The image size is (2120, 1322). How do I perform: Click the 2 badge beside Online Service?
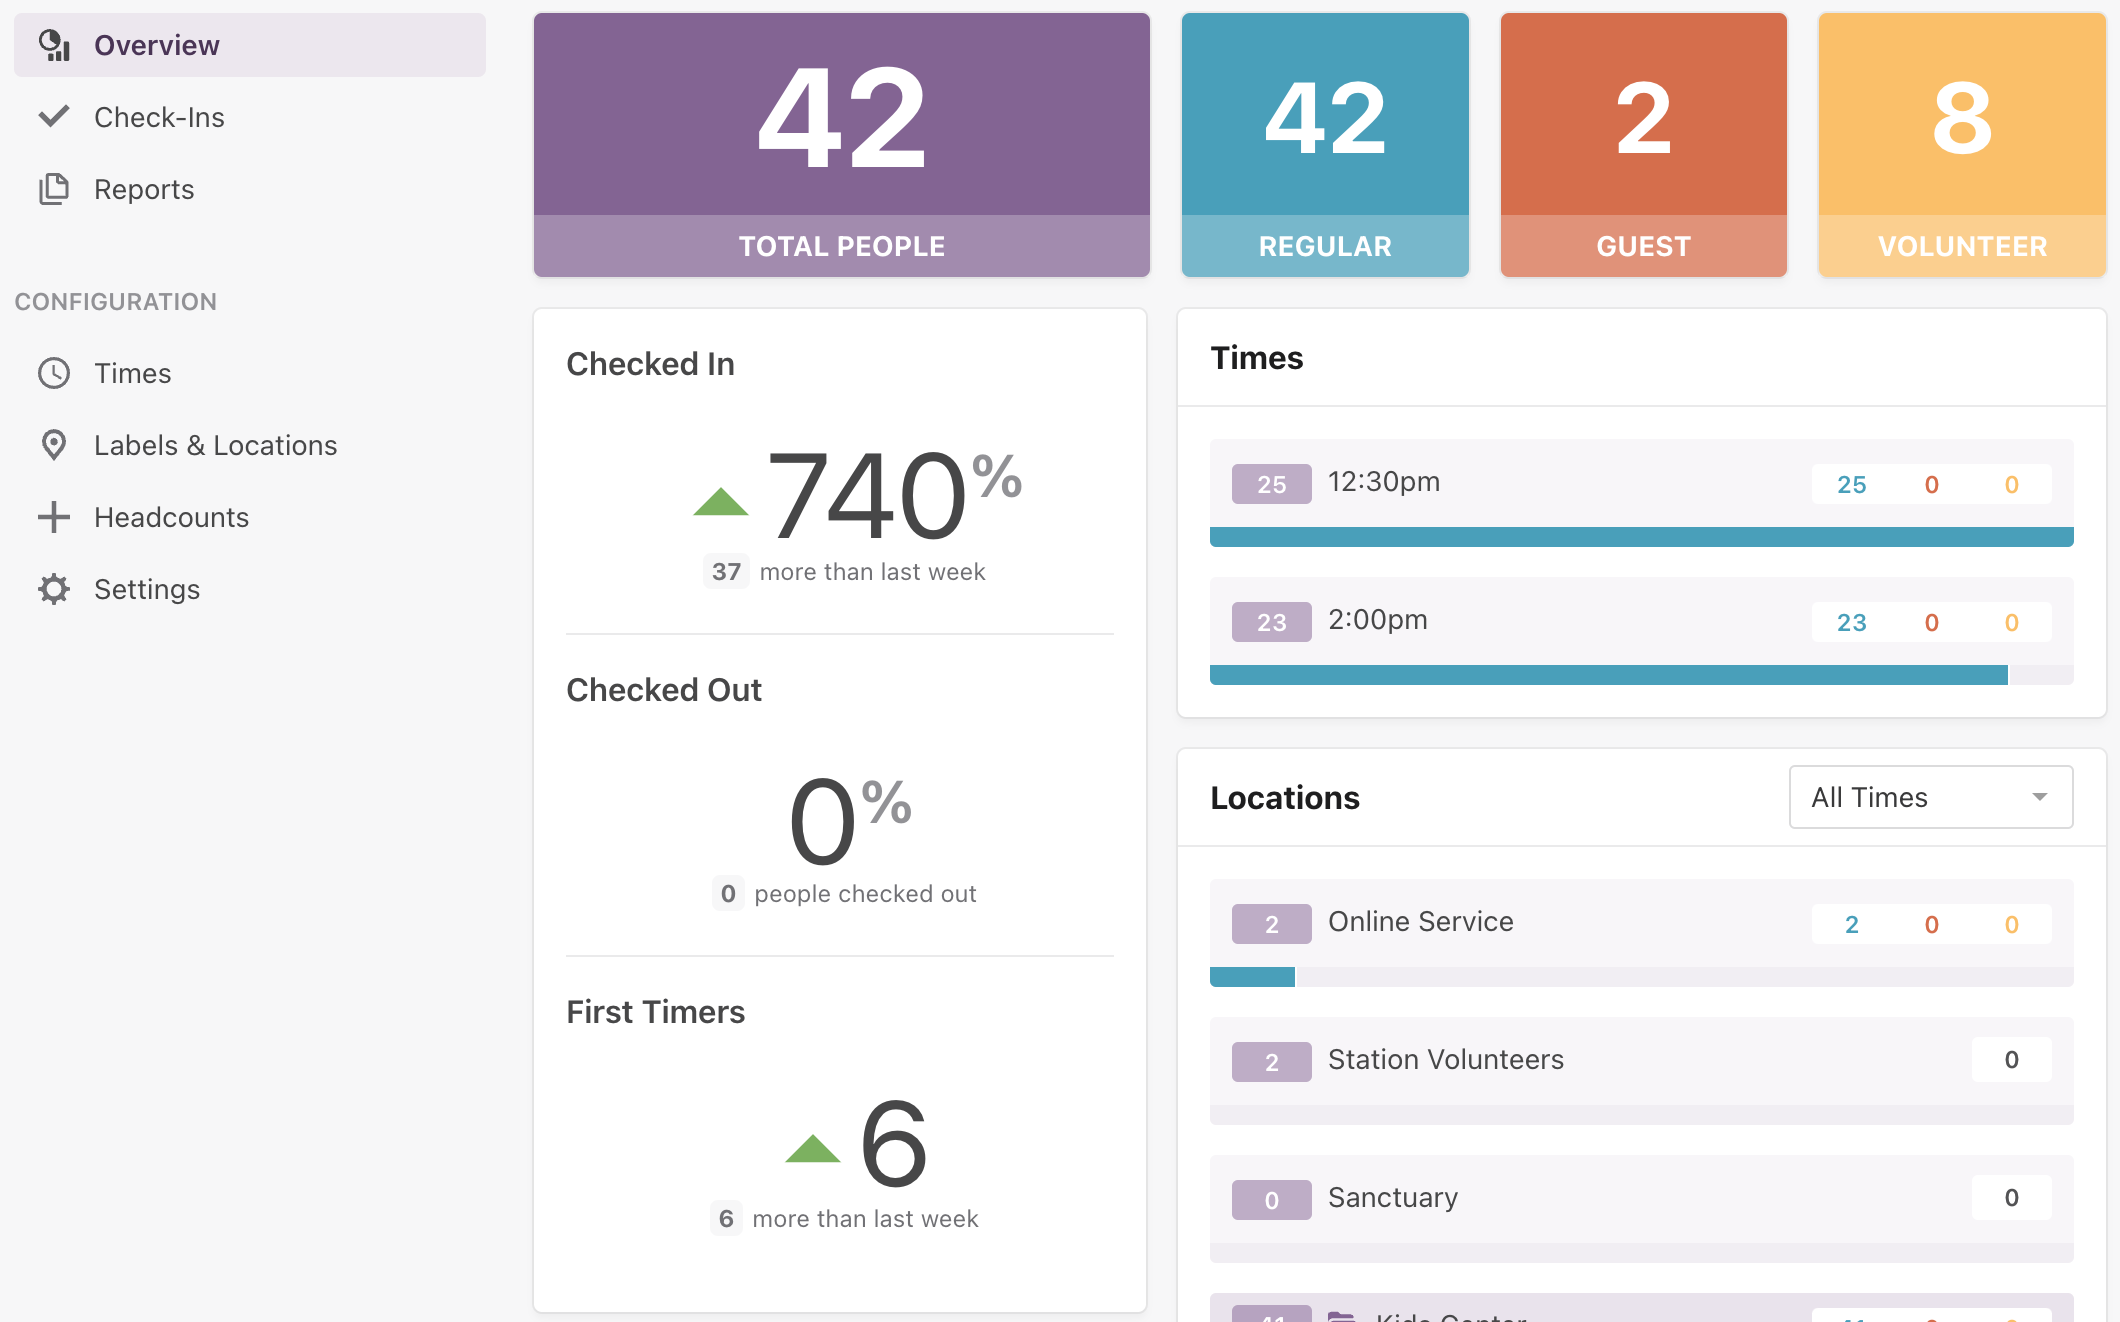pyautogui.click(x=1272, y=924)
